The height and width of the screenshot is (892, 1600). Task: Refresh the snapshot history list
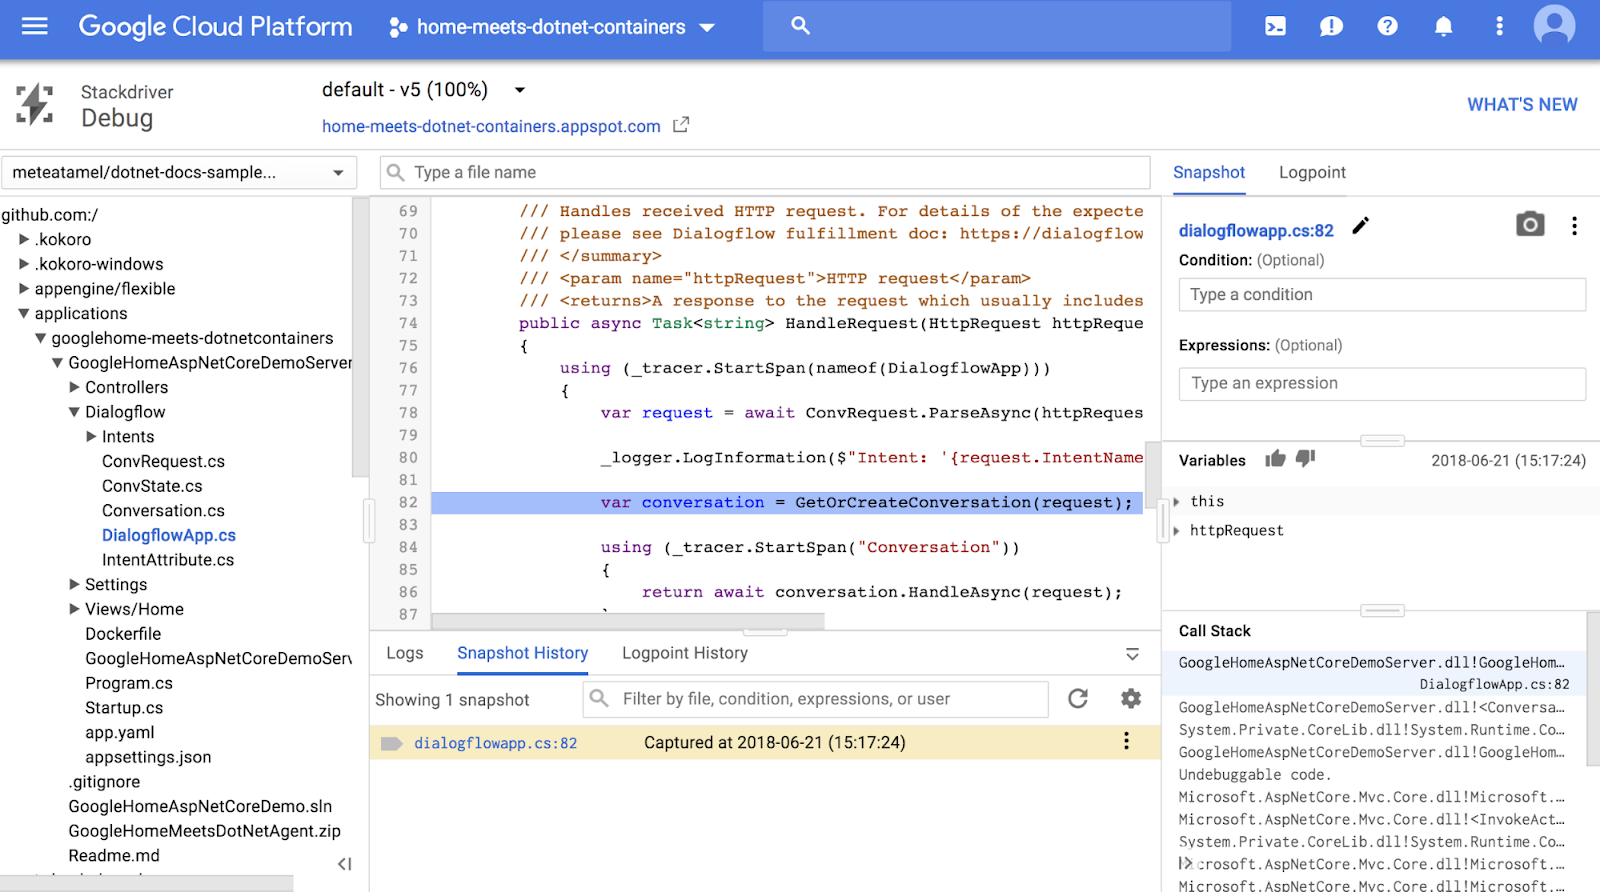pyautogui.click(x=1078, y=699)
